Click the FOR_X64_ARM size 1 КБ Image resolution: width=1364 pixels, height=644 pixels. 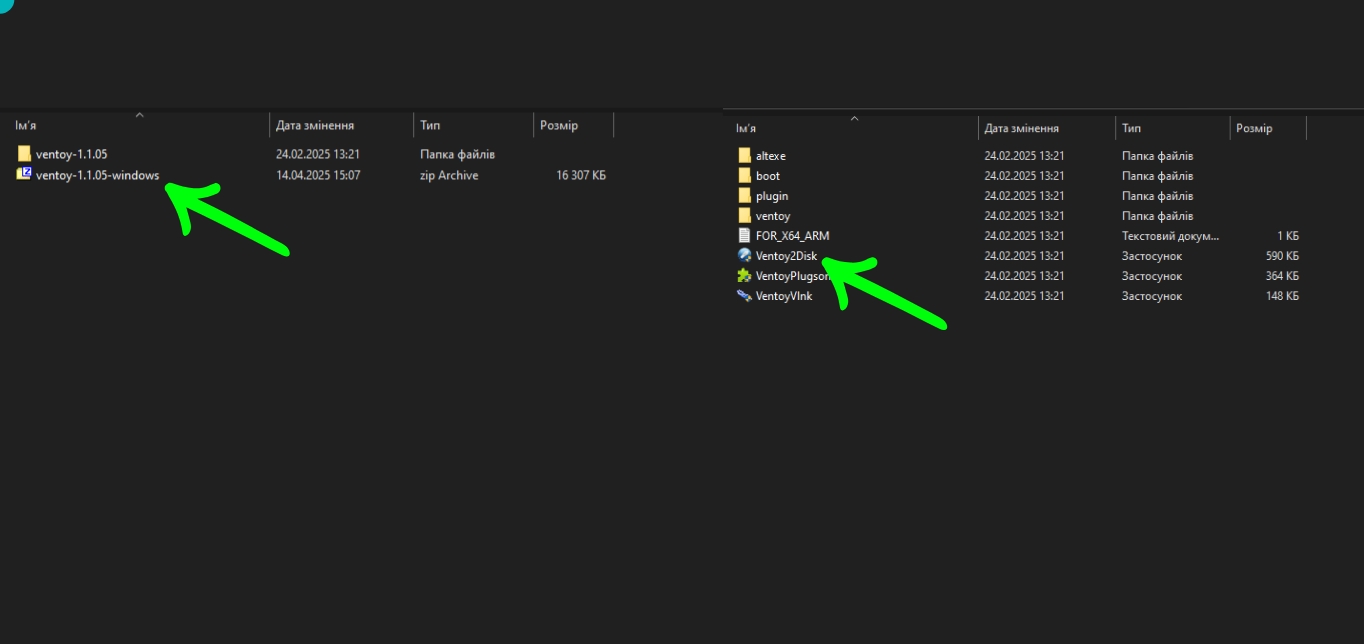click(1288, 236)
